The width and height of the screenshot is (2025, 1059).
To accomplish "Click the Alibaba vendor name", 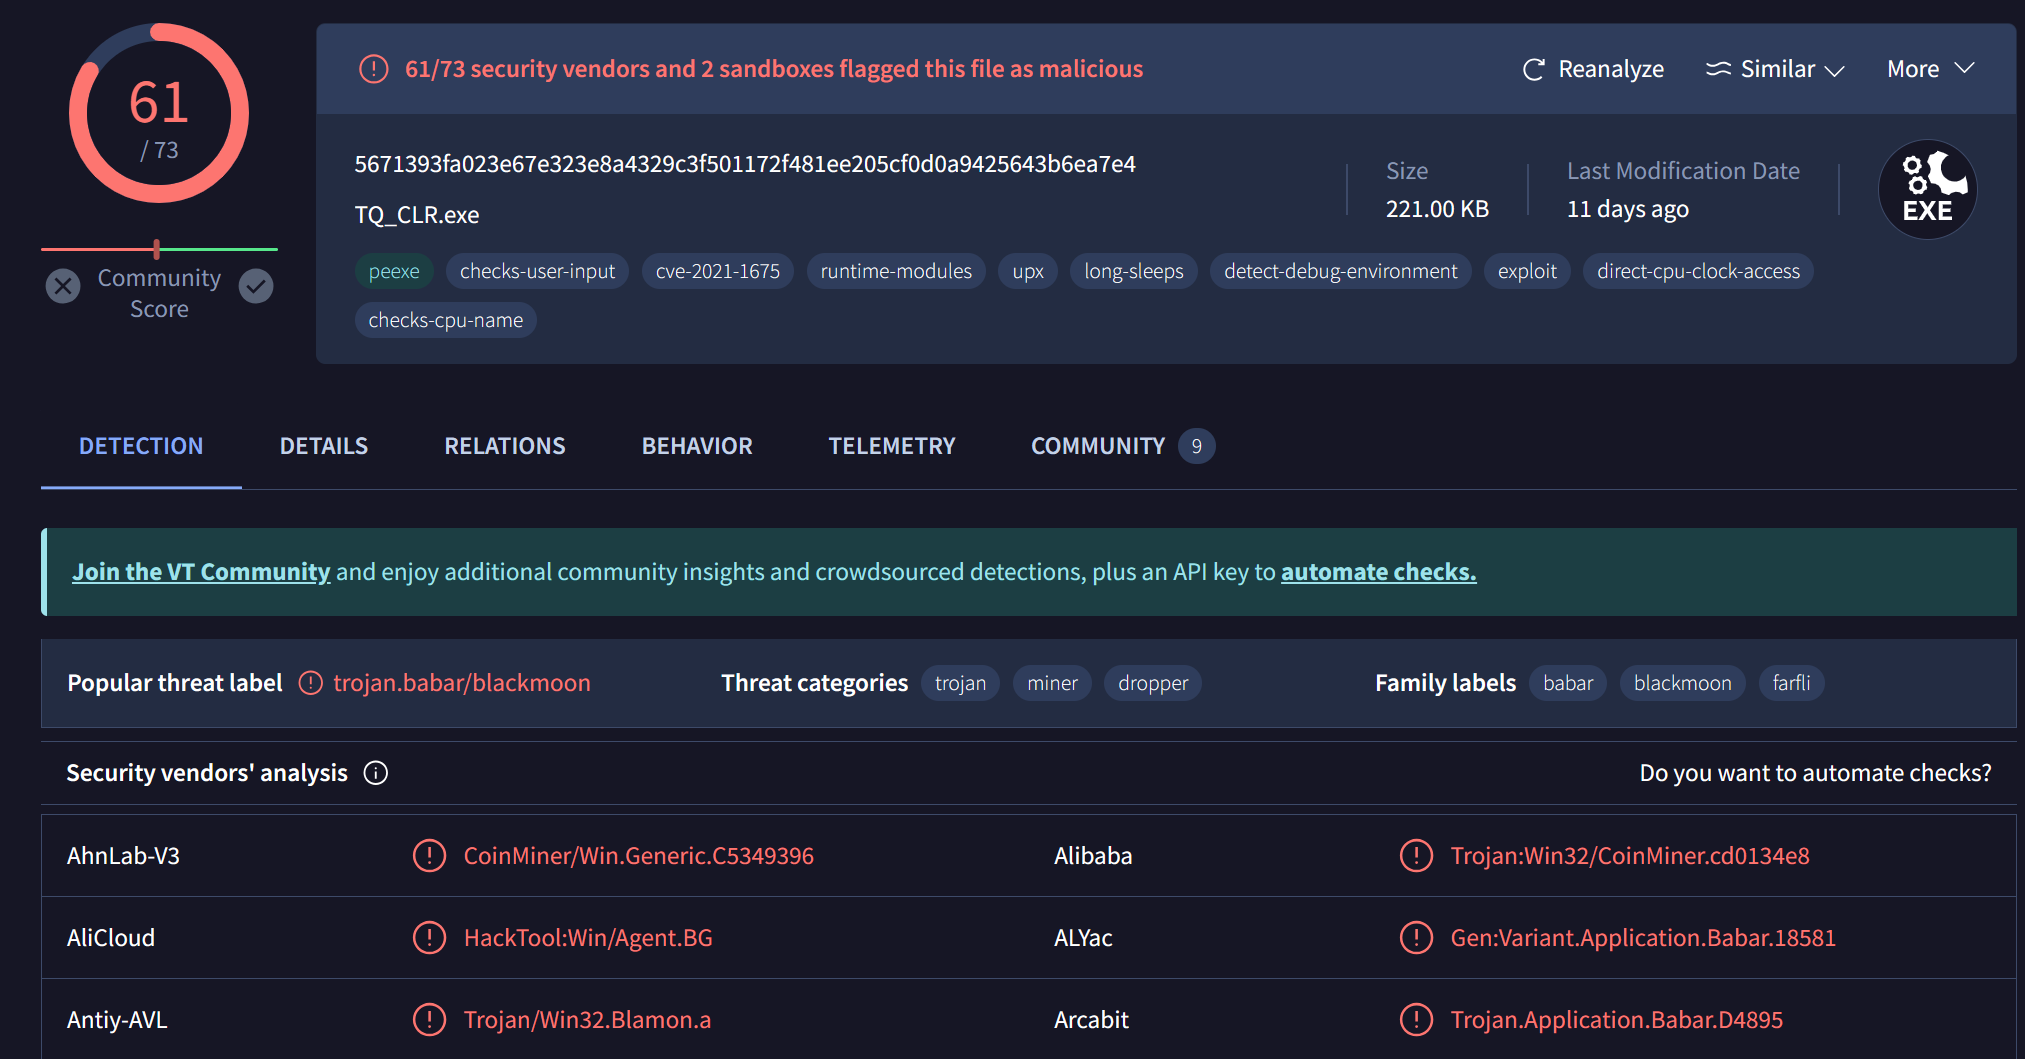I will [1093, 856].
